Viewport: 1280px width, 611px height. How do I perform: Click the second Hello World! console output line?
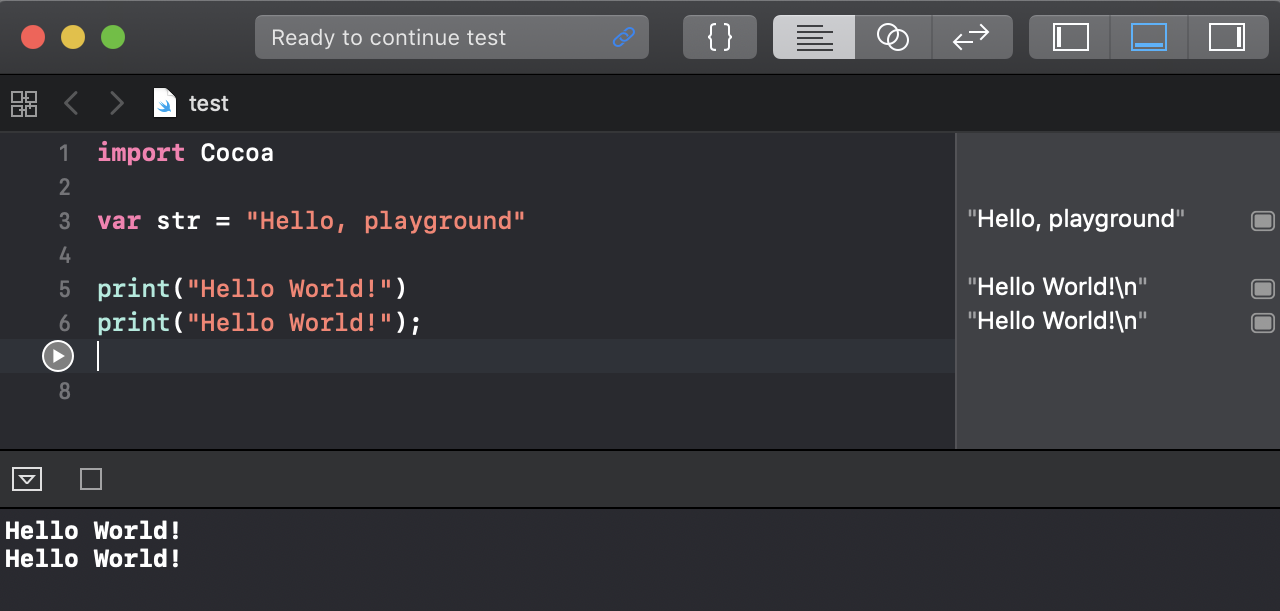coord(93,558)
